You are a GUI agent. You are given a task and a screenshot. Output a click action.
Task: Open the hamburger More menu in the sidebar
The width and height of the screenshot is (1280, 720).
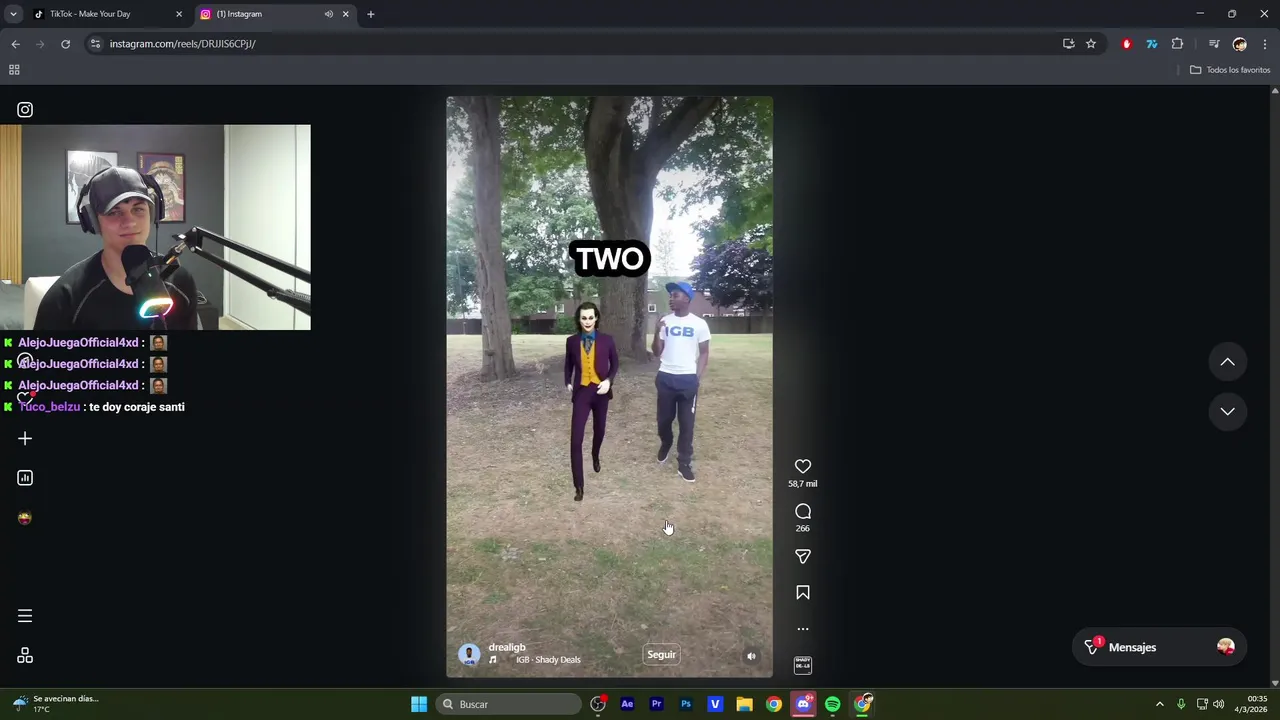[x=25, y=616]
